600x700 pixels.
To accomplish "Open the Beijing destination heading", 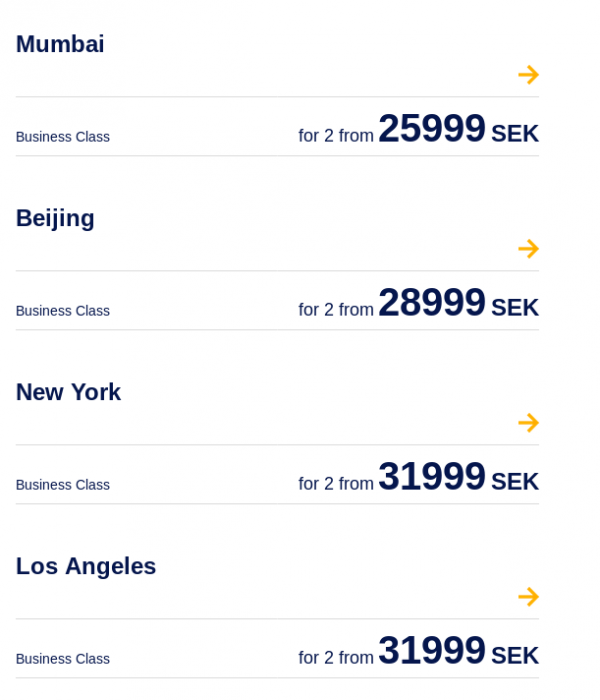I will click(55, 218).
